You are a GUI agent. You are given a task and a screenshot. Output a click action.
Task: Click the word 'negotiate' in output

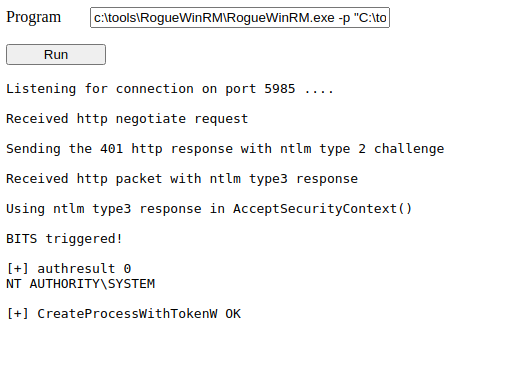coord(150,119)
